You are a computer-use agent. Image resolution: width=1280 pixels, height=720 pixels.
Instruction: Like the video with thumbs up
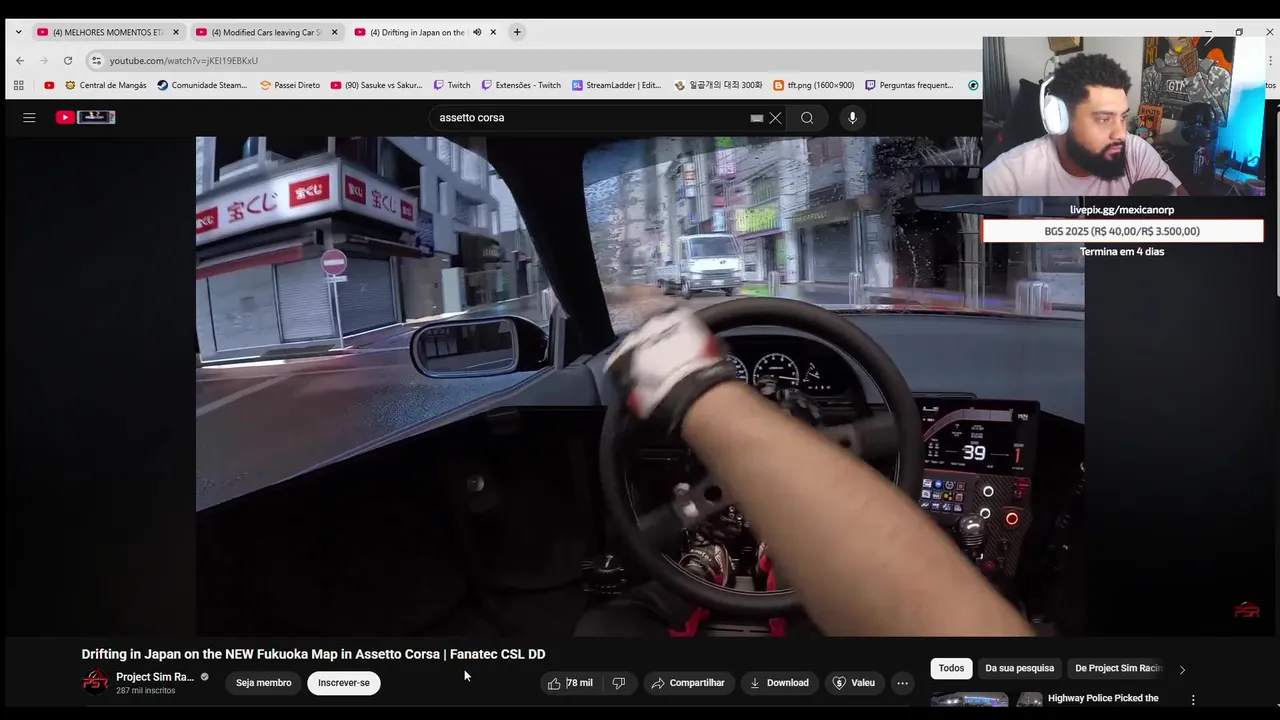[x=571, y=683]
